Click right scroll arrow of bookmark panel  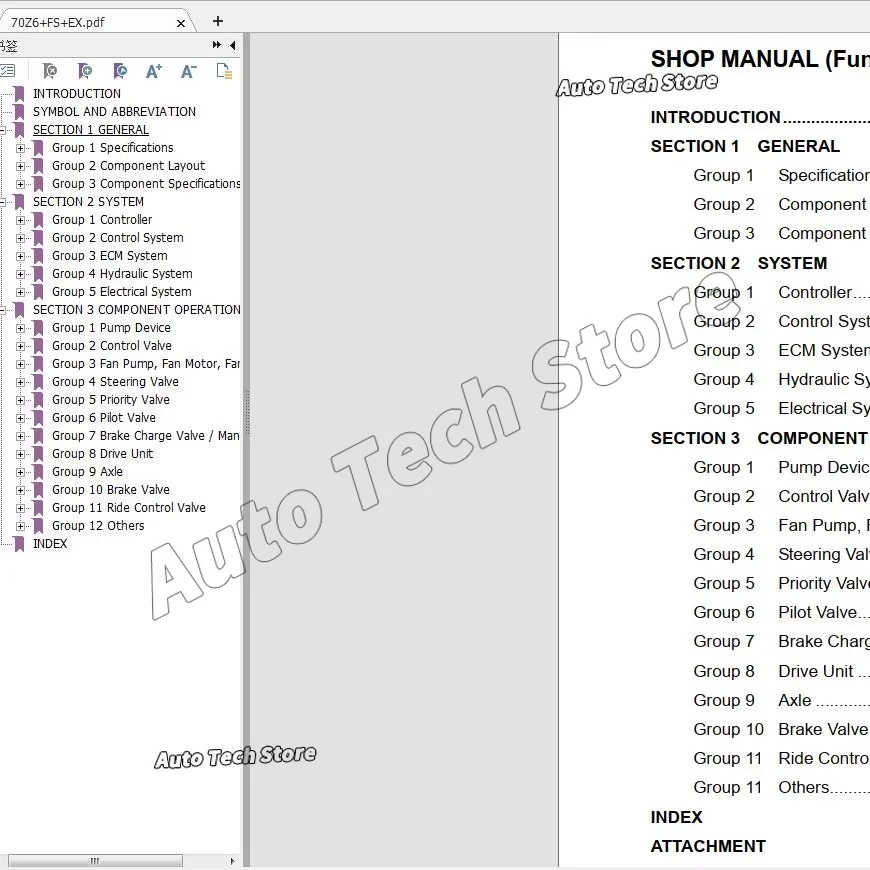232,861
